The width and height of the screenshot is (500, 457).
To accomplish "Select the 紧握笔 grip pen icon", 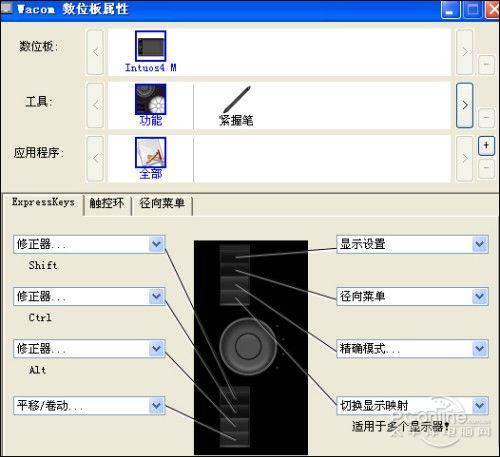I will click(x=236, y=100).
